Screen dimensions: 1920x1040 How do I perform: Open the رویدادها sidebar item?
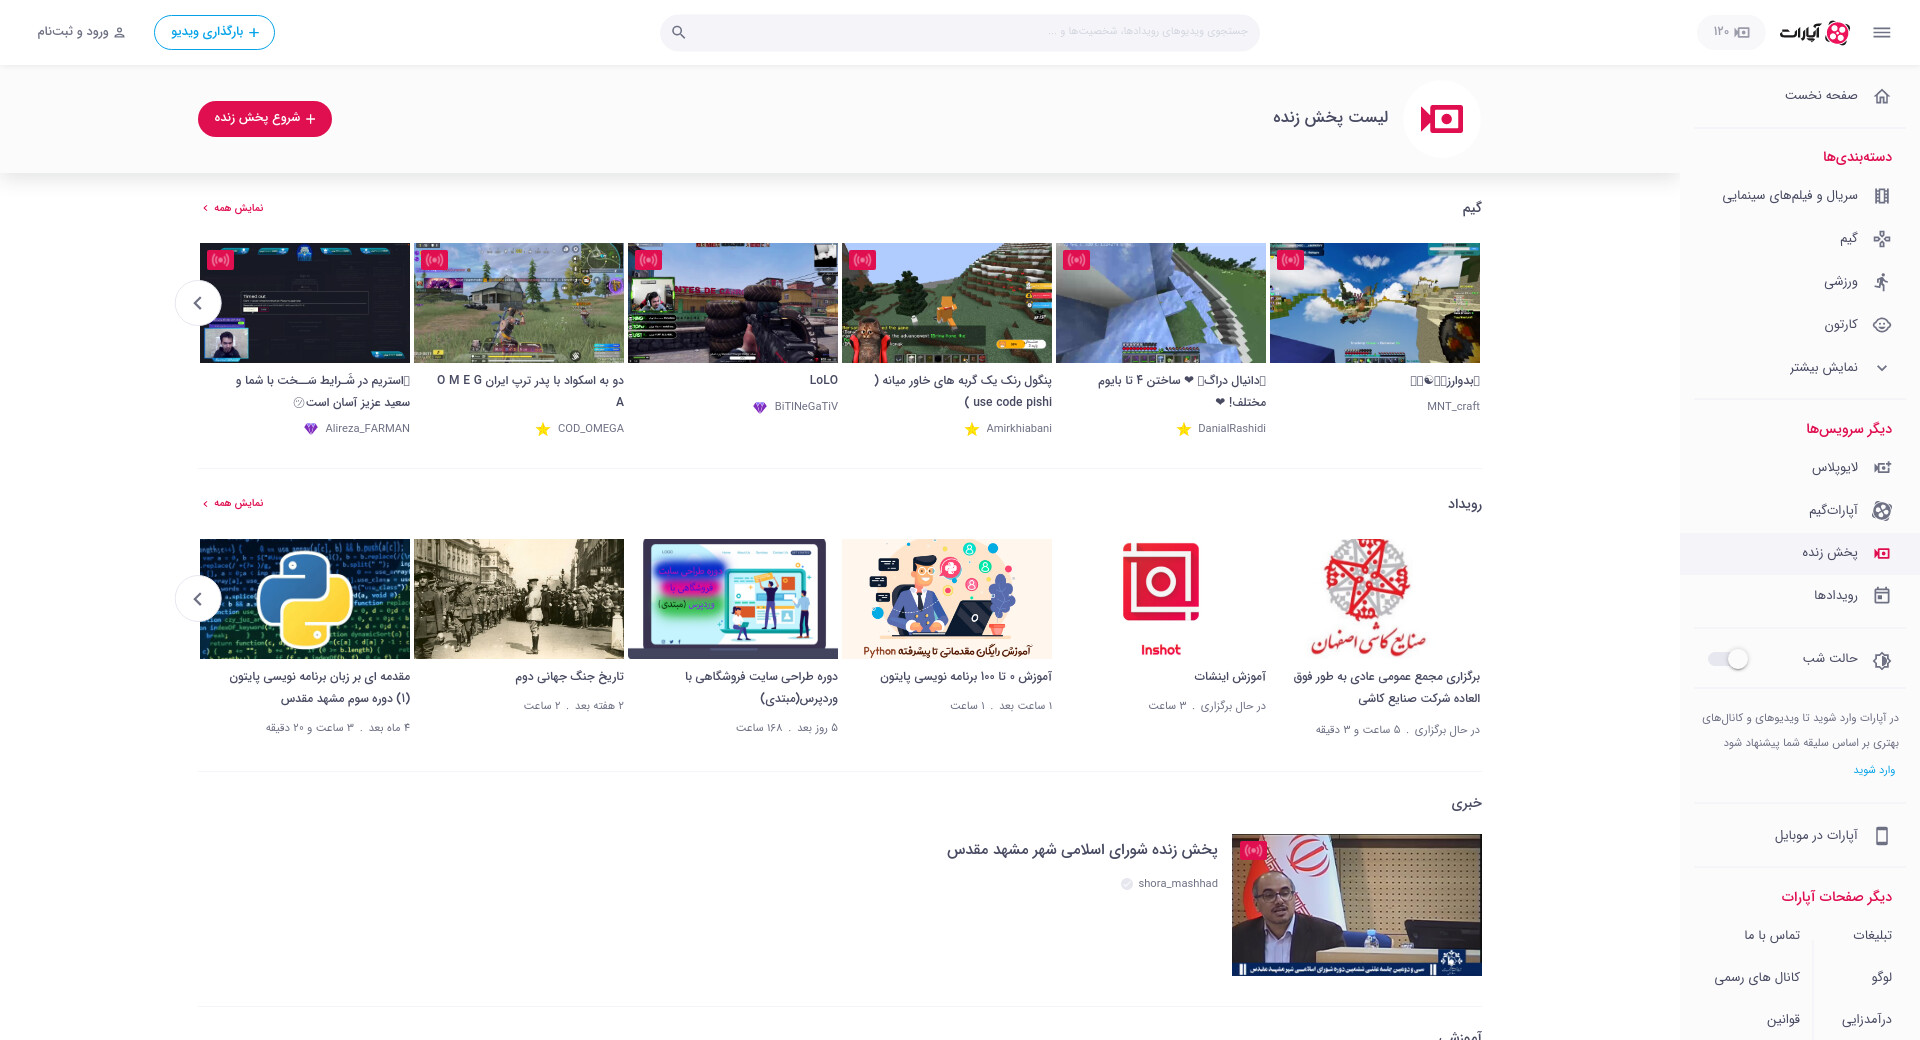pos(1800,595)
